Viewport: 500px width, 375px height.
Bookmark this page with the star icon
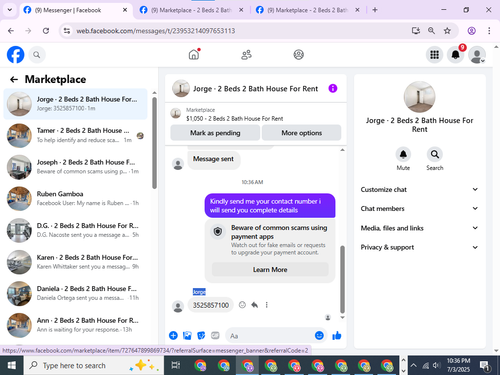tap(447, 31)
